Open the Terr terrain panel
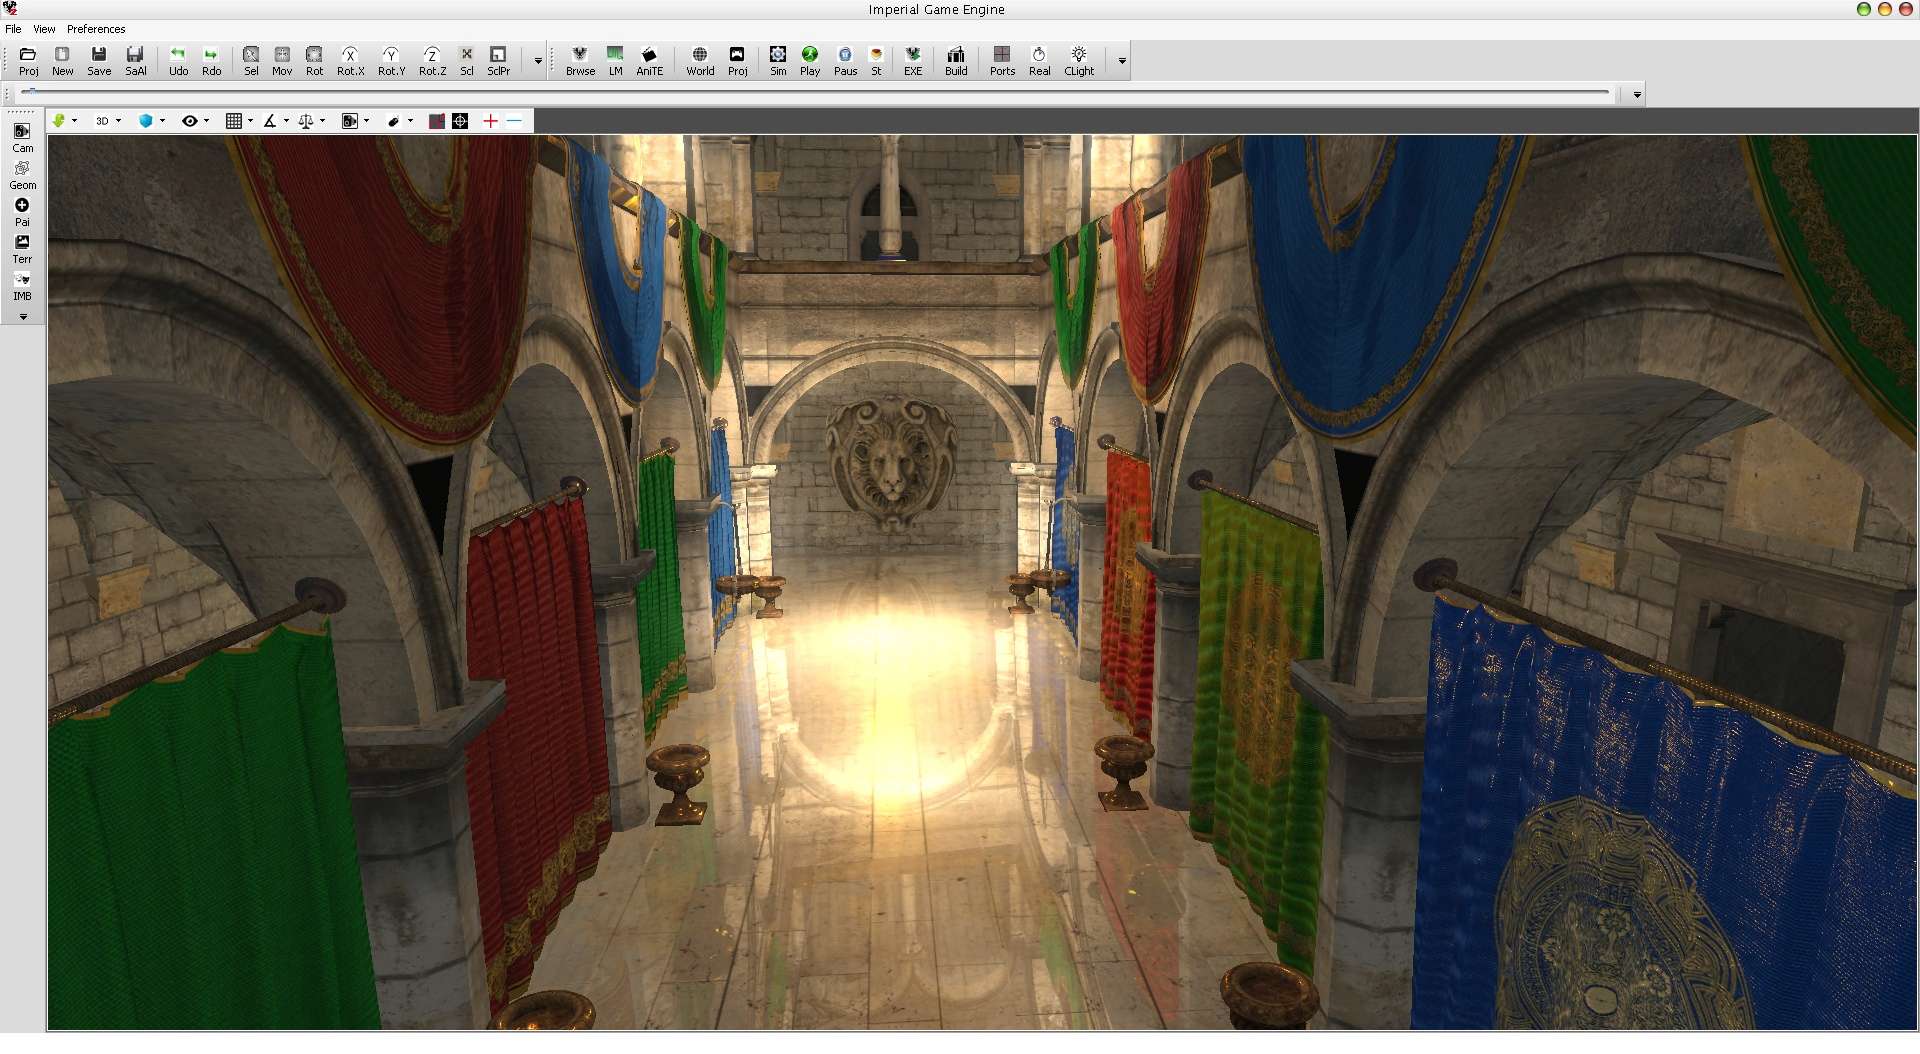The height and width of the screenshot is (1054, 1920). coord(22,249)
